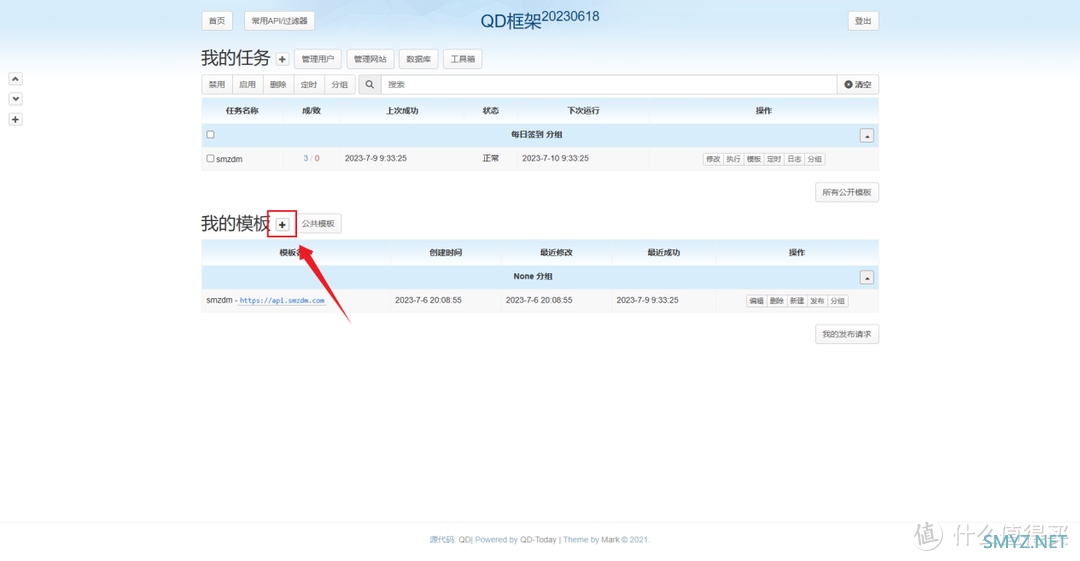Check the smzdm task checkbox
Image resolution: width=1080 pixels, height=561 pixels.
point(211,159)
